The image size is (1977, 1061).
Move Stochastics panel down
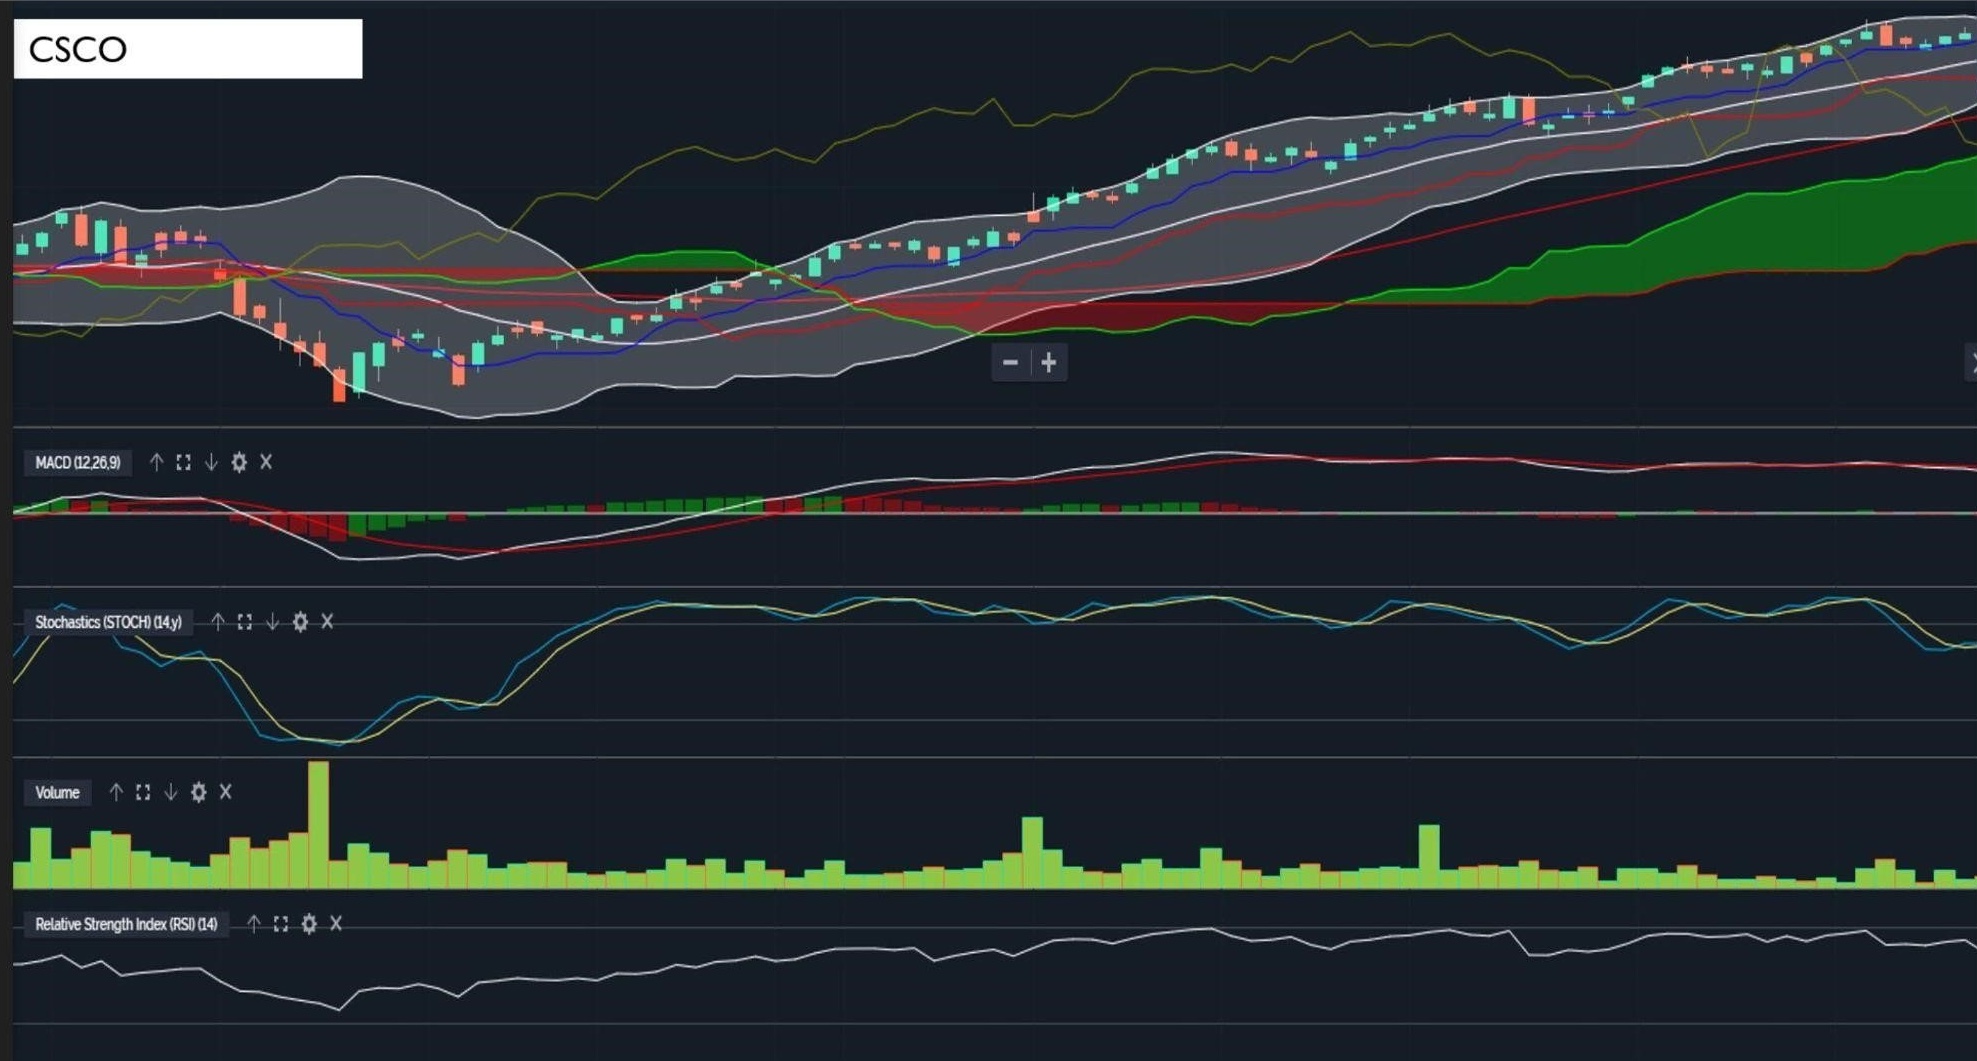click(272, 622)
